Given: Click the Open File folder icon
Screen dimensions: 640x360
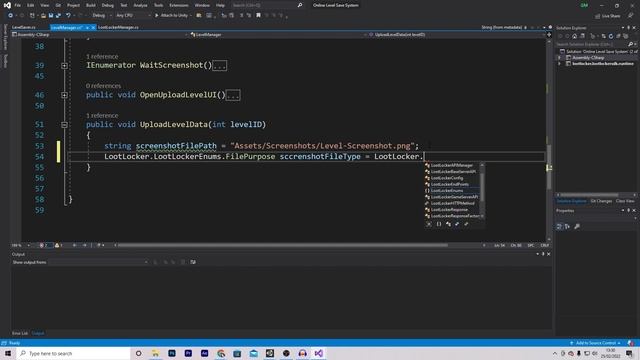Looking at the screenshot, I should [x=43, y=16].
